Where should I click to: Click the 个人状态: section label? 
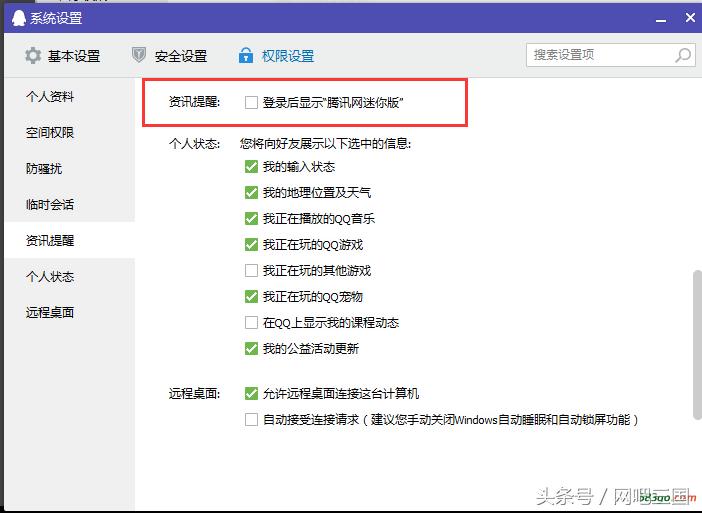tap(194, 144)
